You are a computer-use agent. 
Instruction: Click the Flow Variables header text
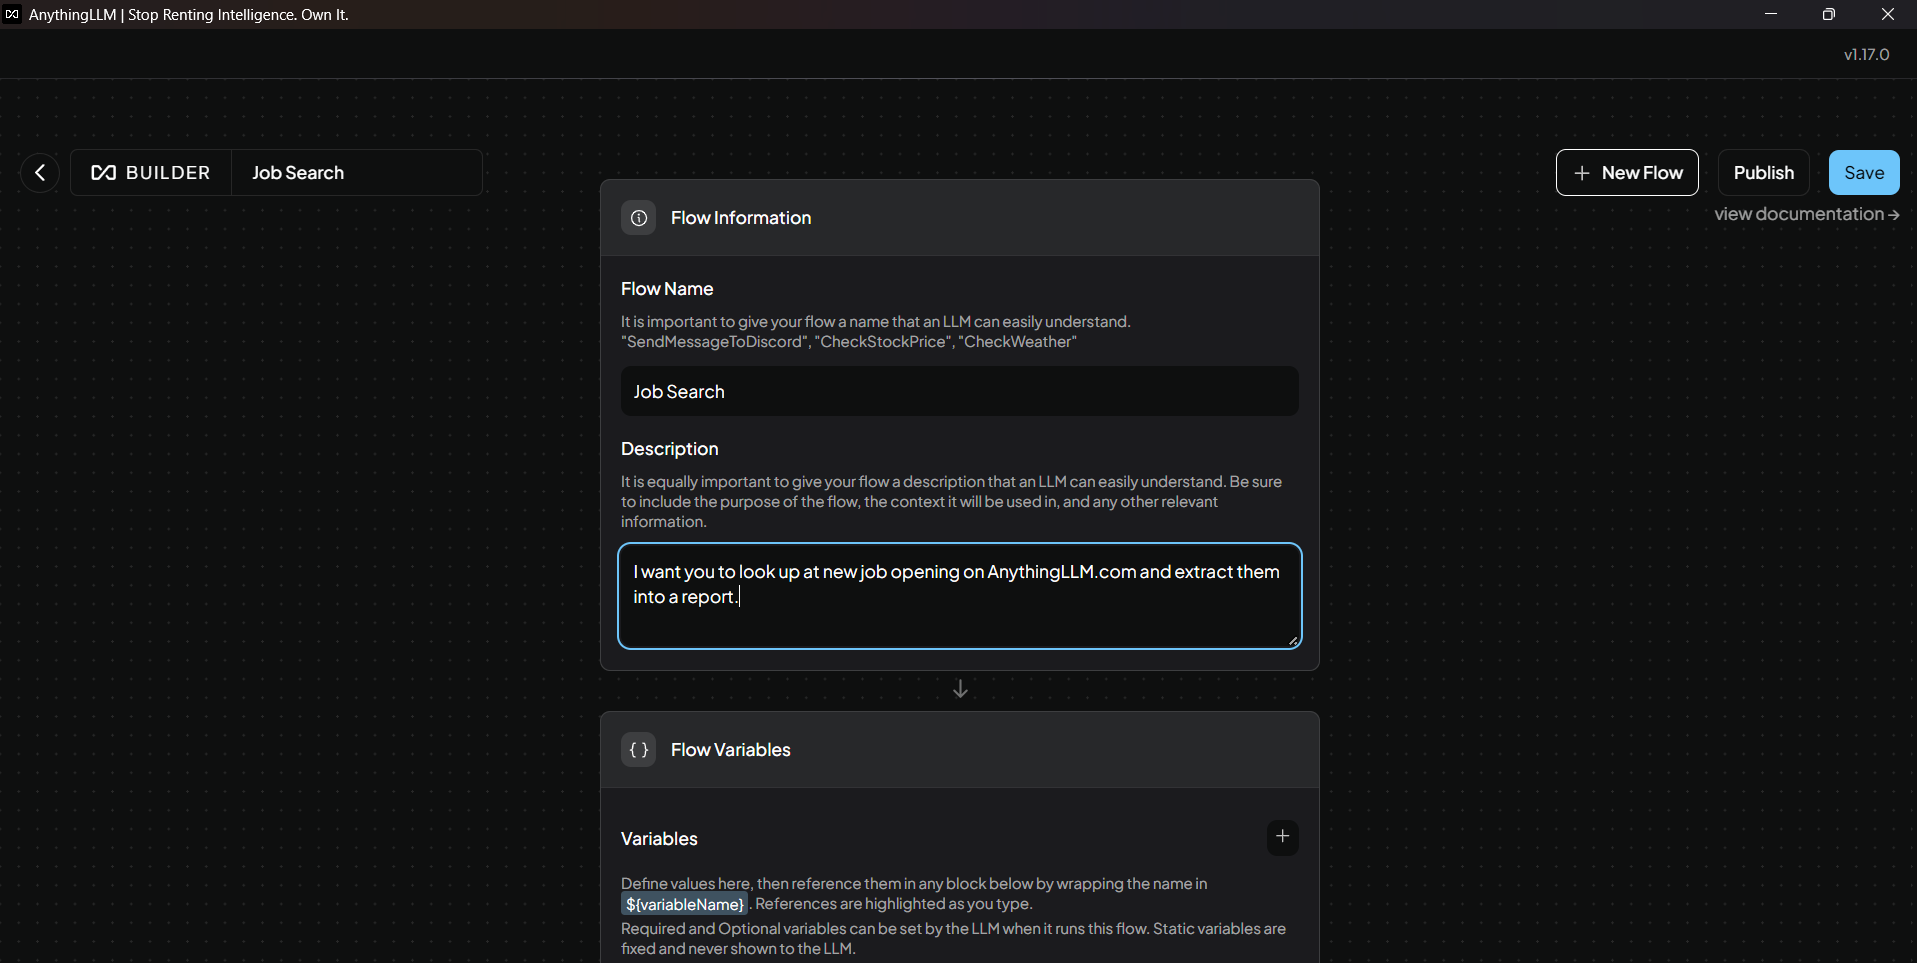(731, 750)
